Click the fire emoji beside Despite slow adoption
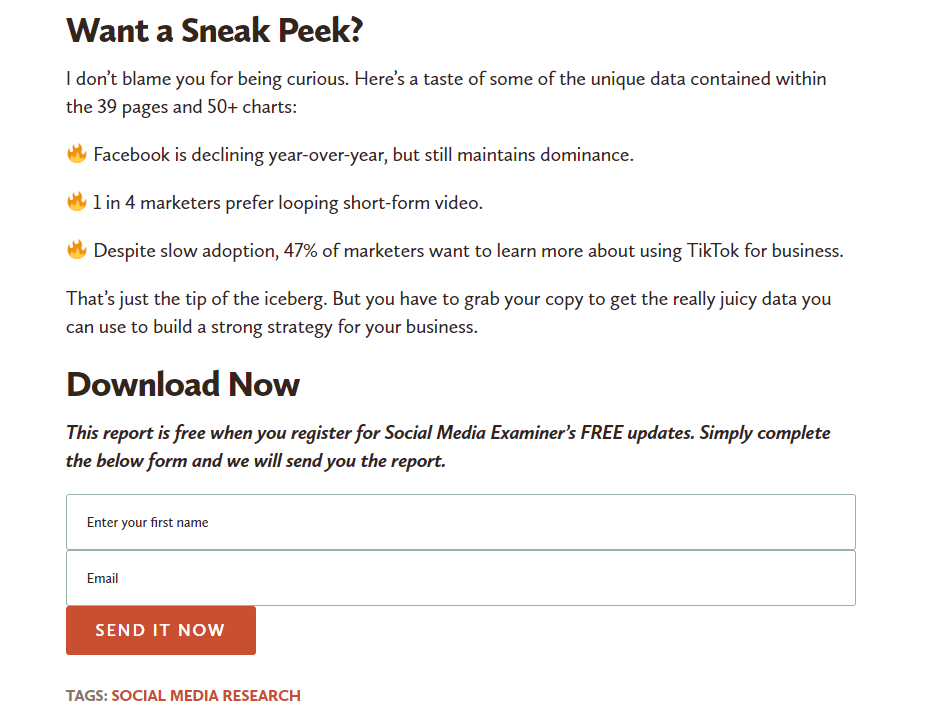The width and height of the screenshot is (928, 728). tap(77, 250)
